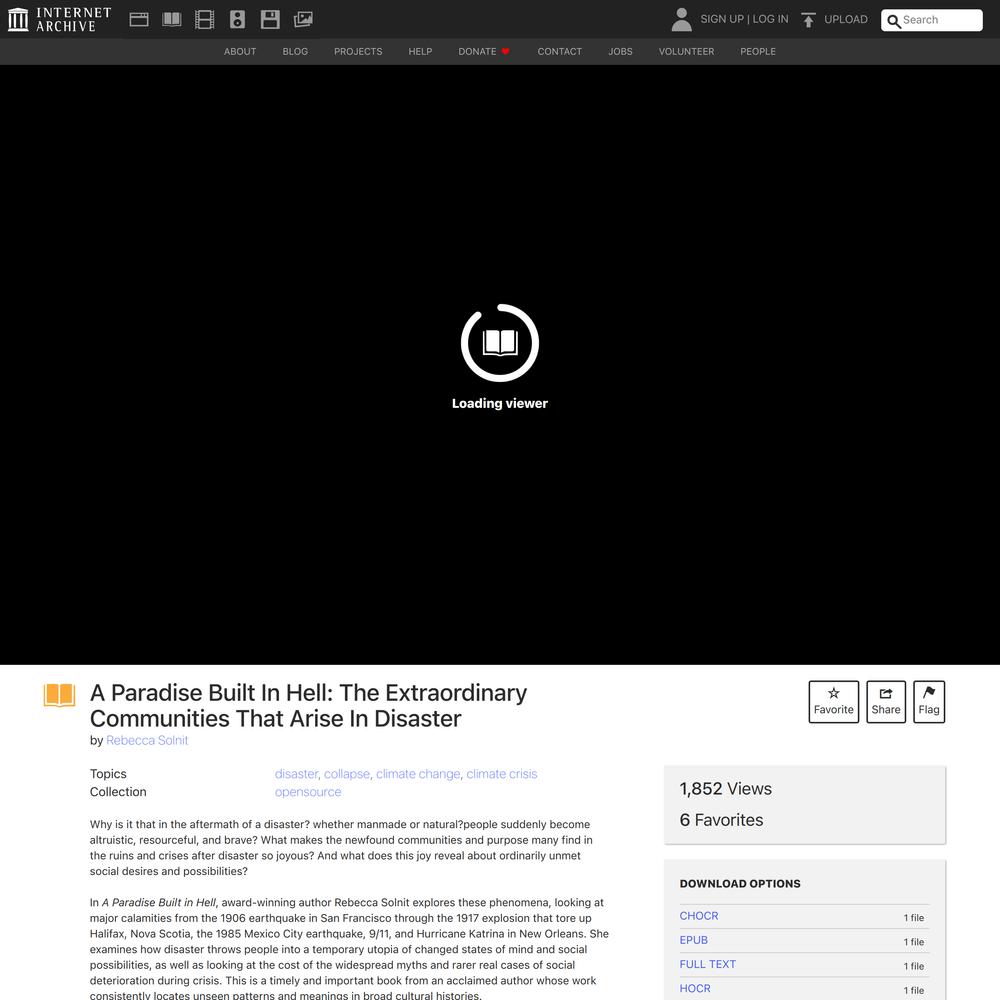The height and width of the screenshot is (1000, 1000).
Task: Click the user avatar icon
Action: (681, 19)
